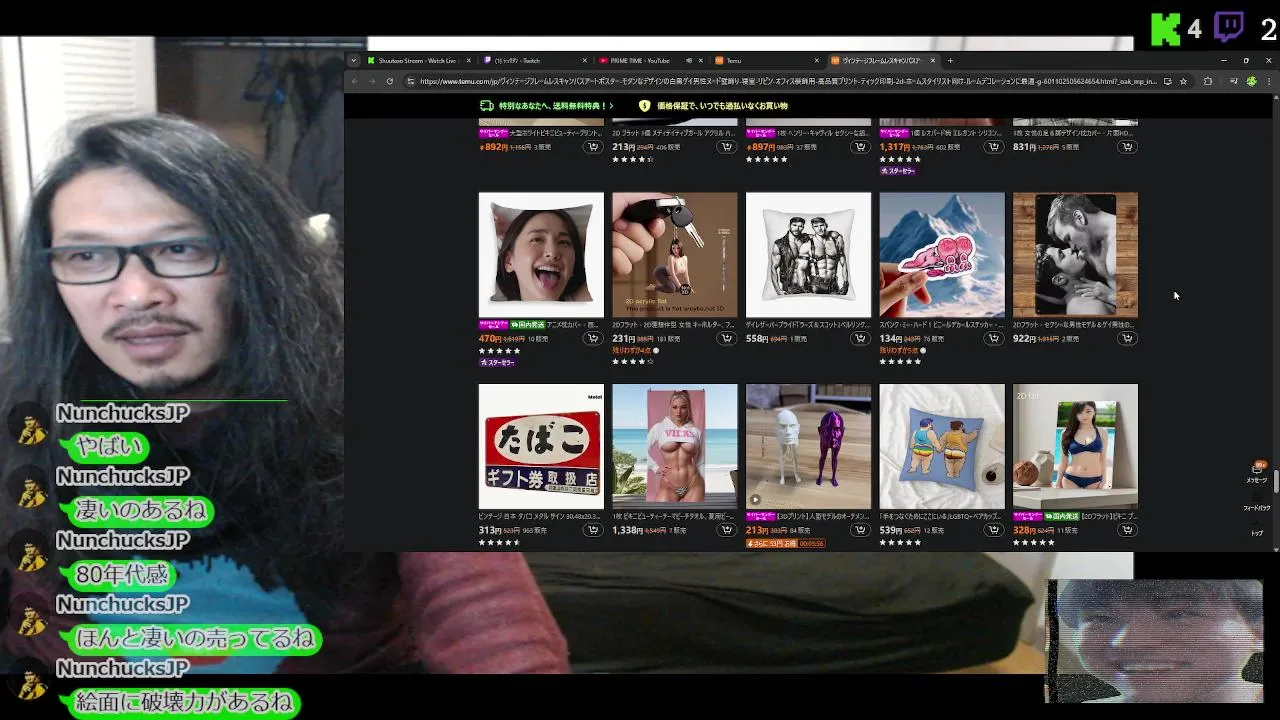The width and height of the screenshot is (1280, 720).
Task: Switch to the Shuutaso Stream tab
Action: [x=417, y=61]
